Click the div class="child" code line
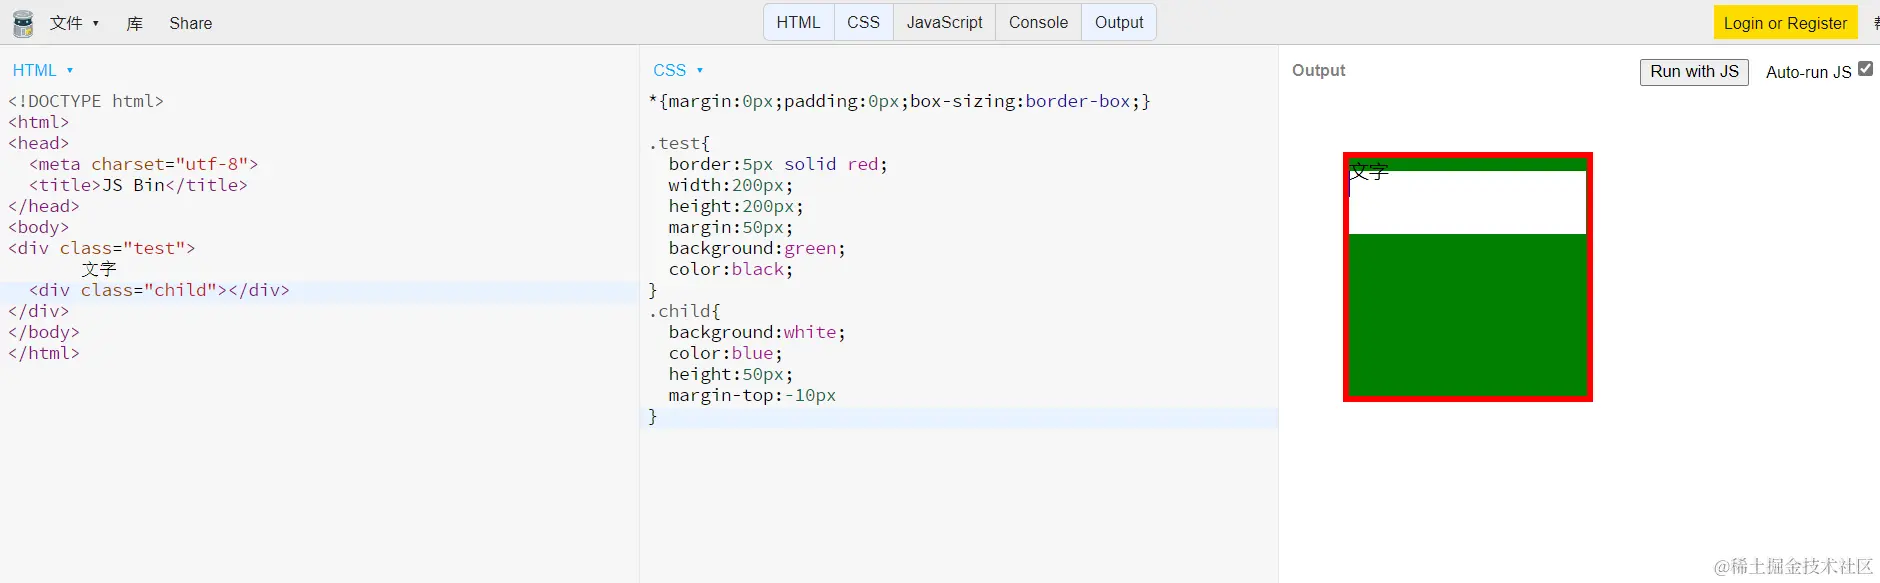1880x583 pixels. point(159,290)
